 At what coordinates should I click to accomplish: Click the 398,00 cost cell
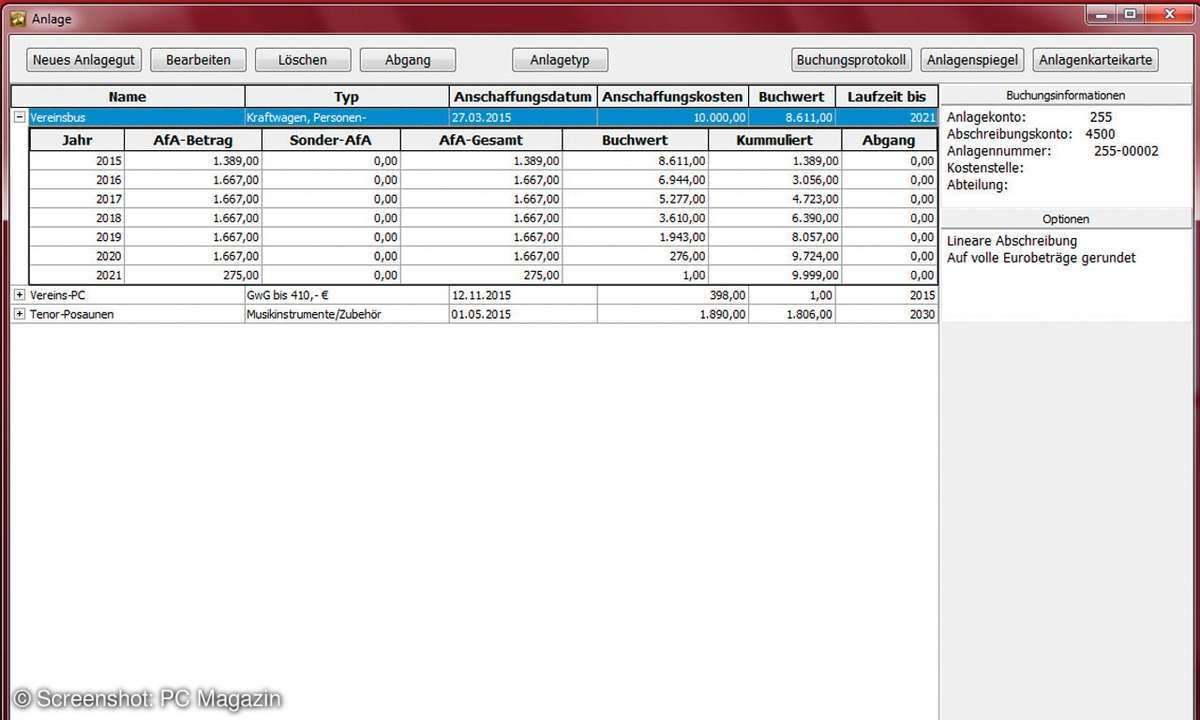tap(673, 295)
